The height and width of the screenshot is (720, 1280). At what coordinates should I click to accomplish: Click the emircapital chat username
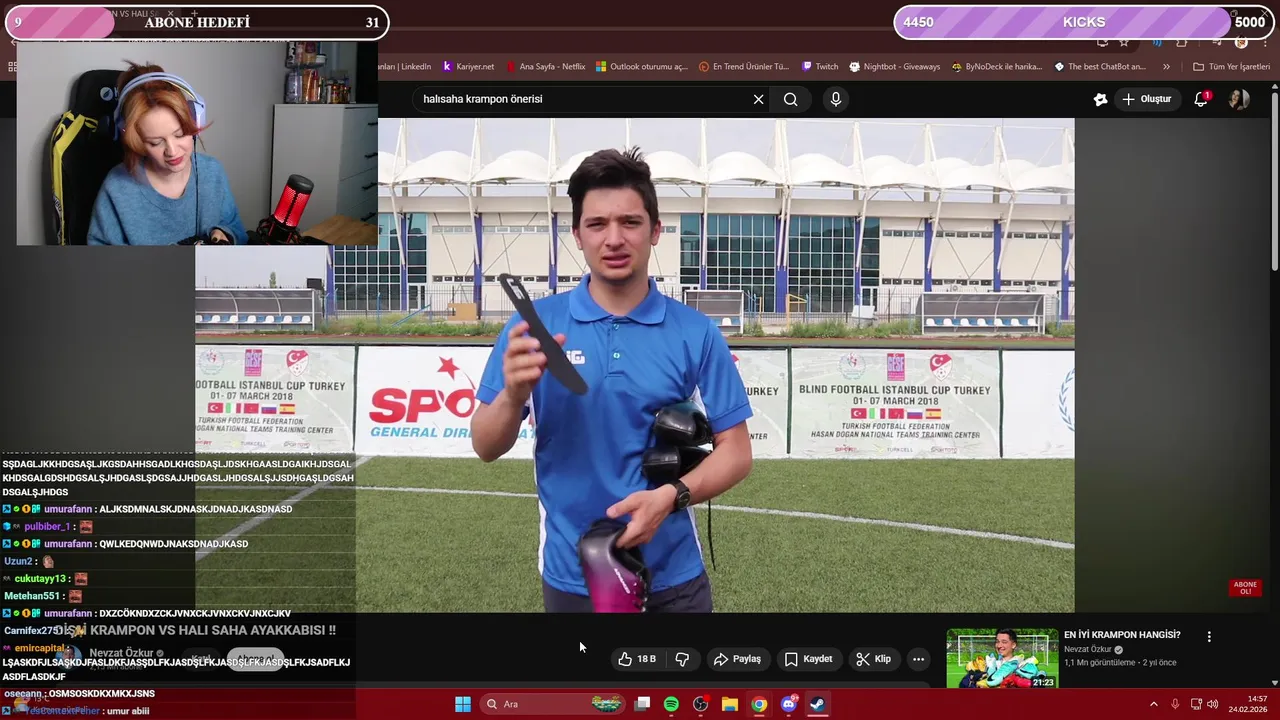tap(40, 648)
